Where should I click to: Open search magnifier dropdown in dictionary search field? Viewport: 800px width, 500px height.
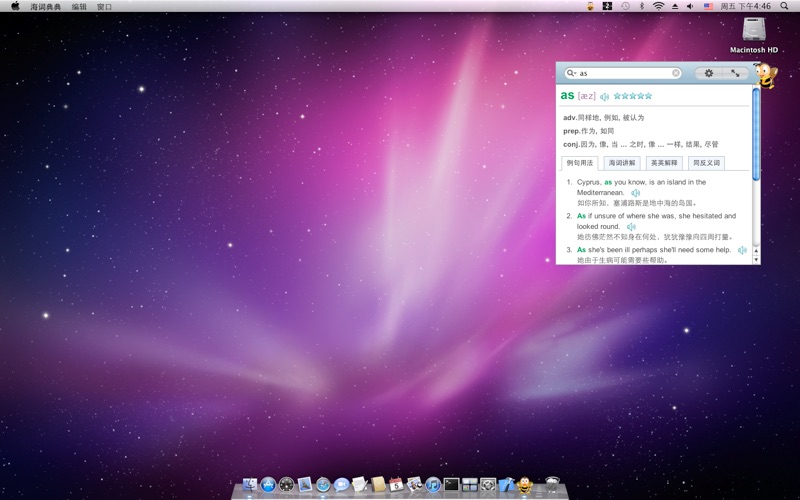[x=571, y=73]
